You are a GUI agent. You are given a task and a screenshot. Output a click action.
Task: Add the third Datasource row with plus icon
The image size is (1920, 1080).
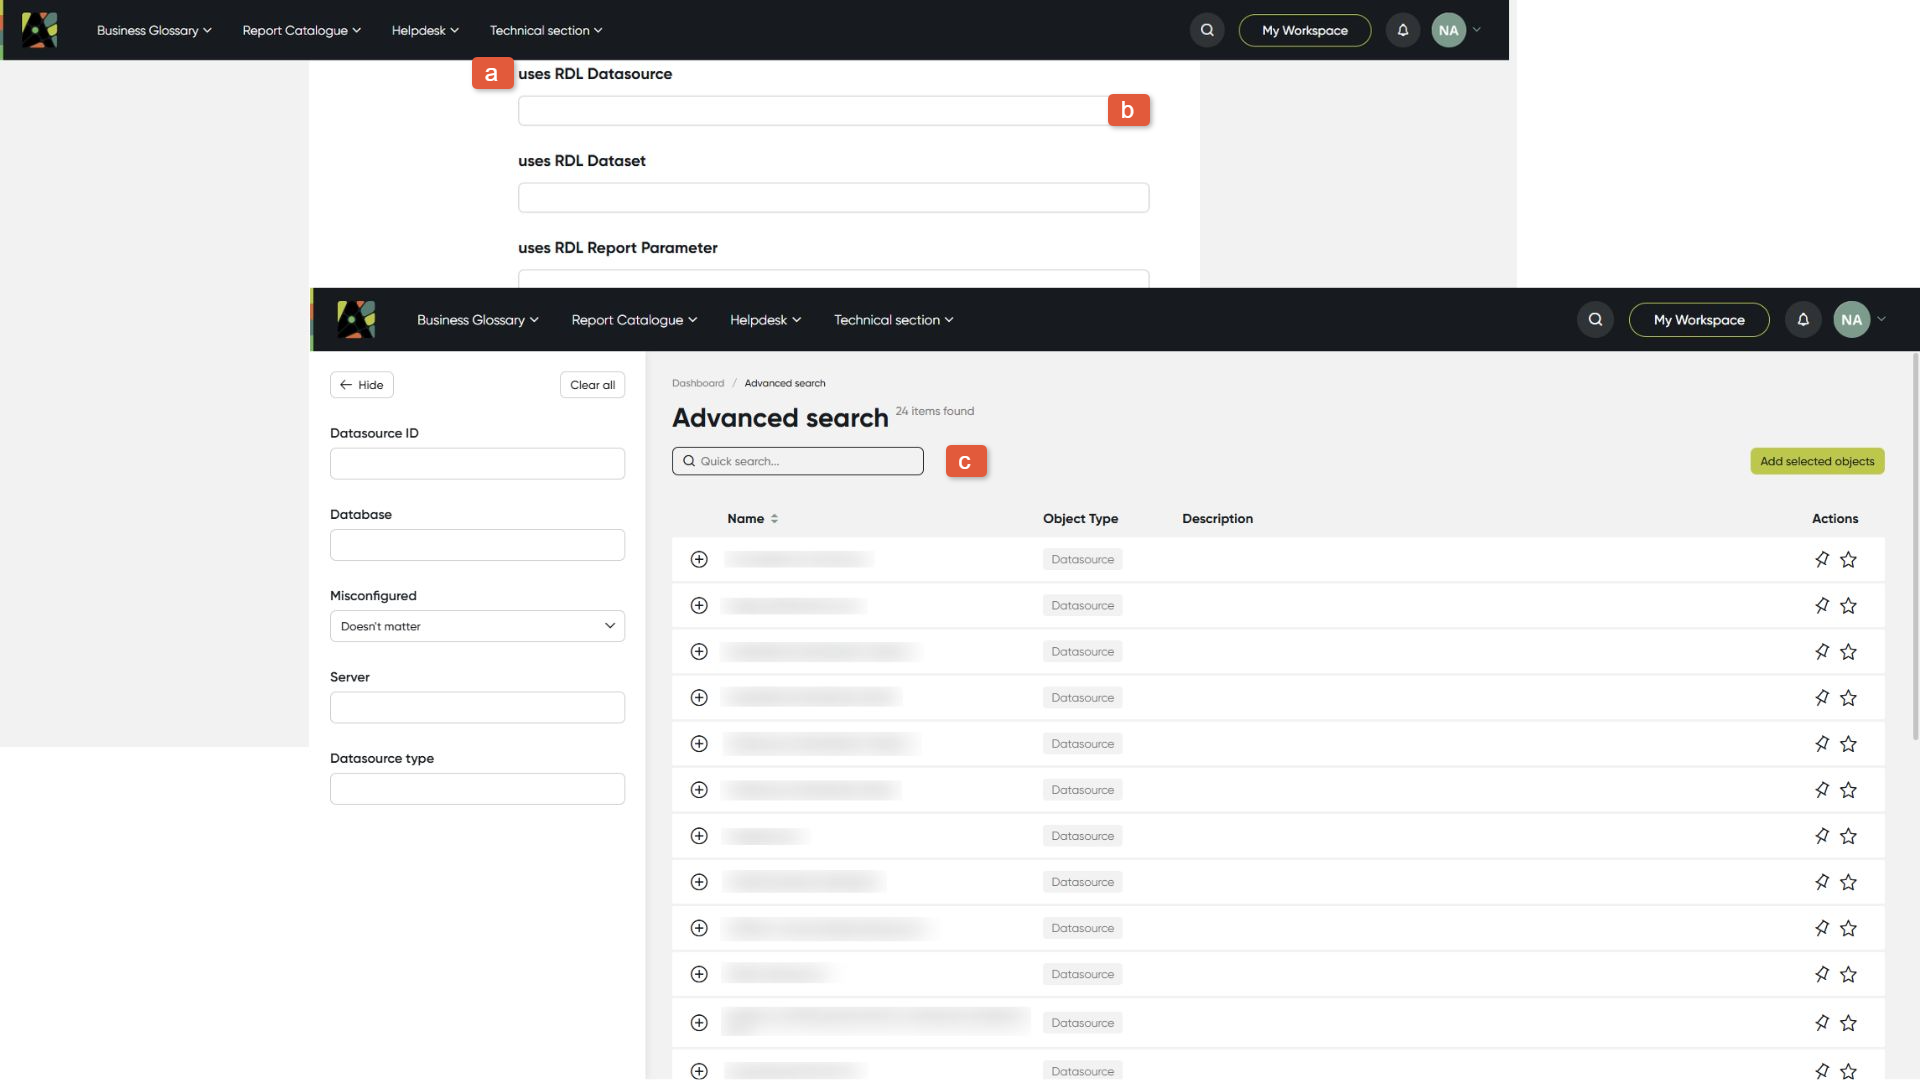pyautogui.click(x=699, y=652)
